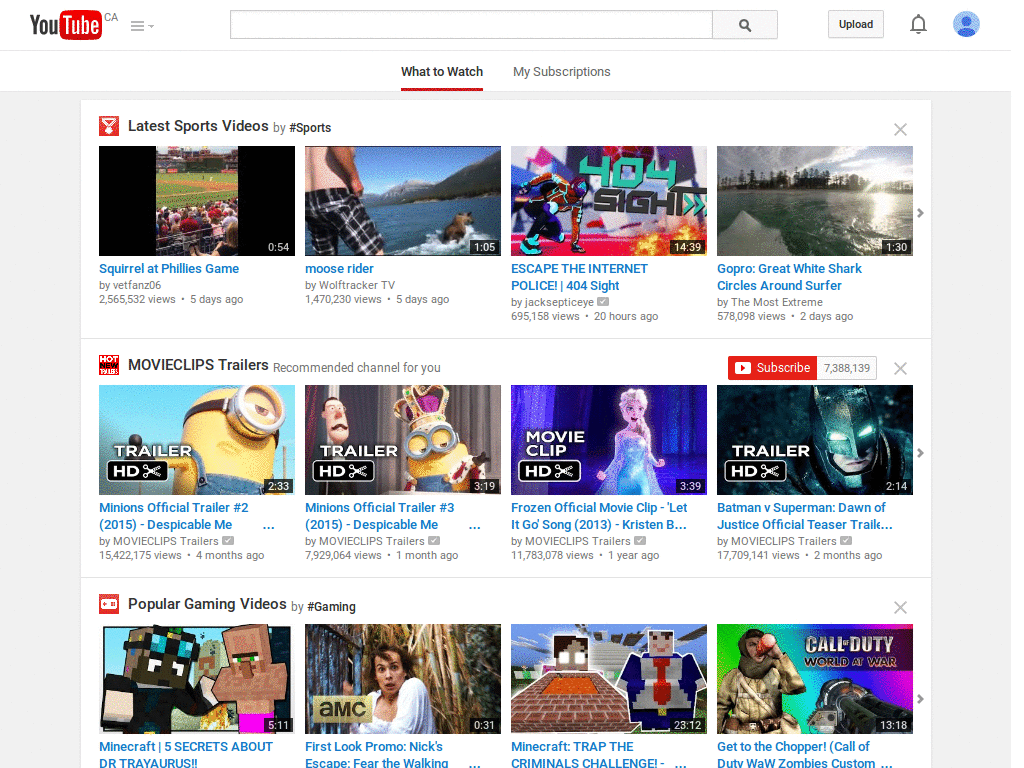Open Get to the Chopper title link
This screenshot has height=768, width=1024.
[796, 754]
